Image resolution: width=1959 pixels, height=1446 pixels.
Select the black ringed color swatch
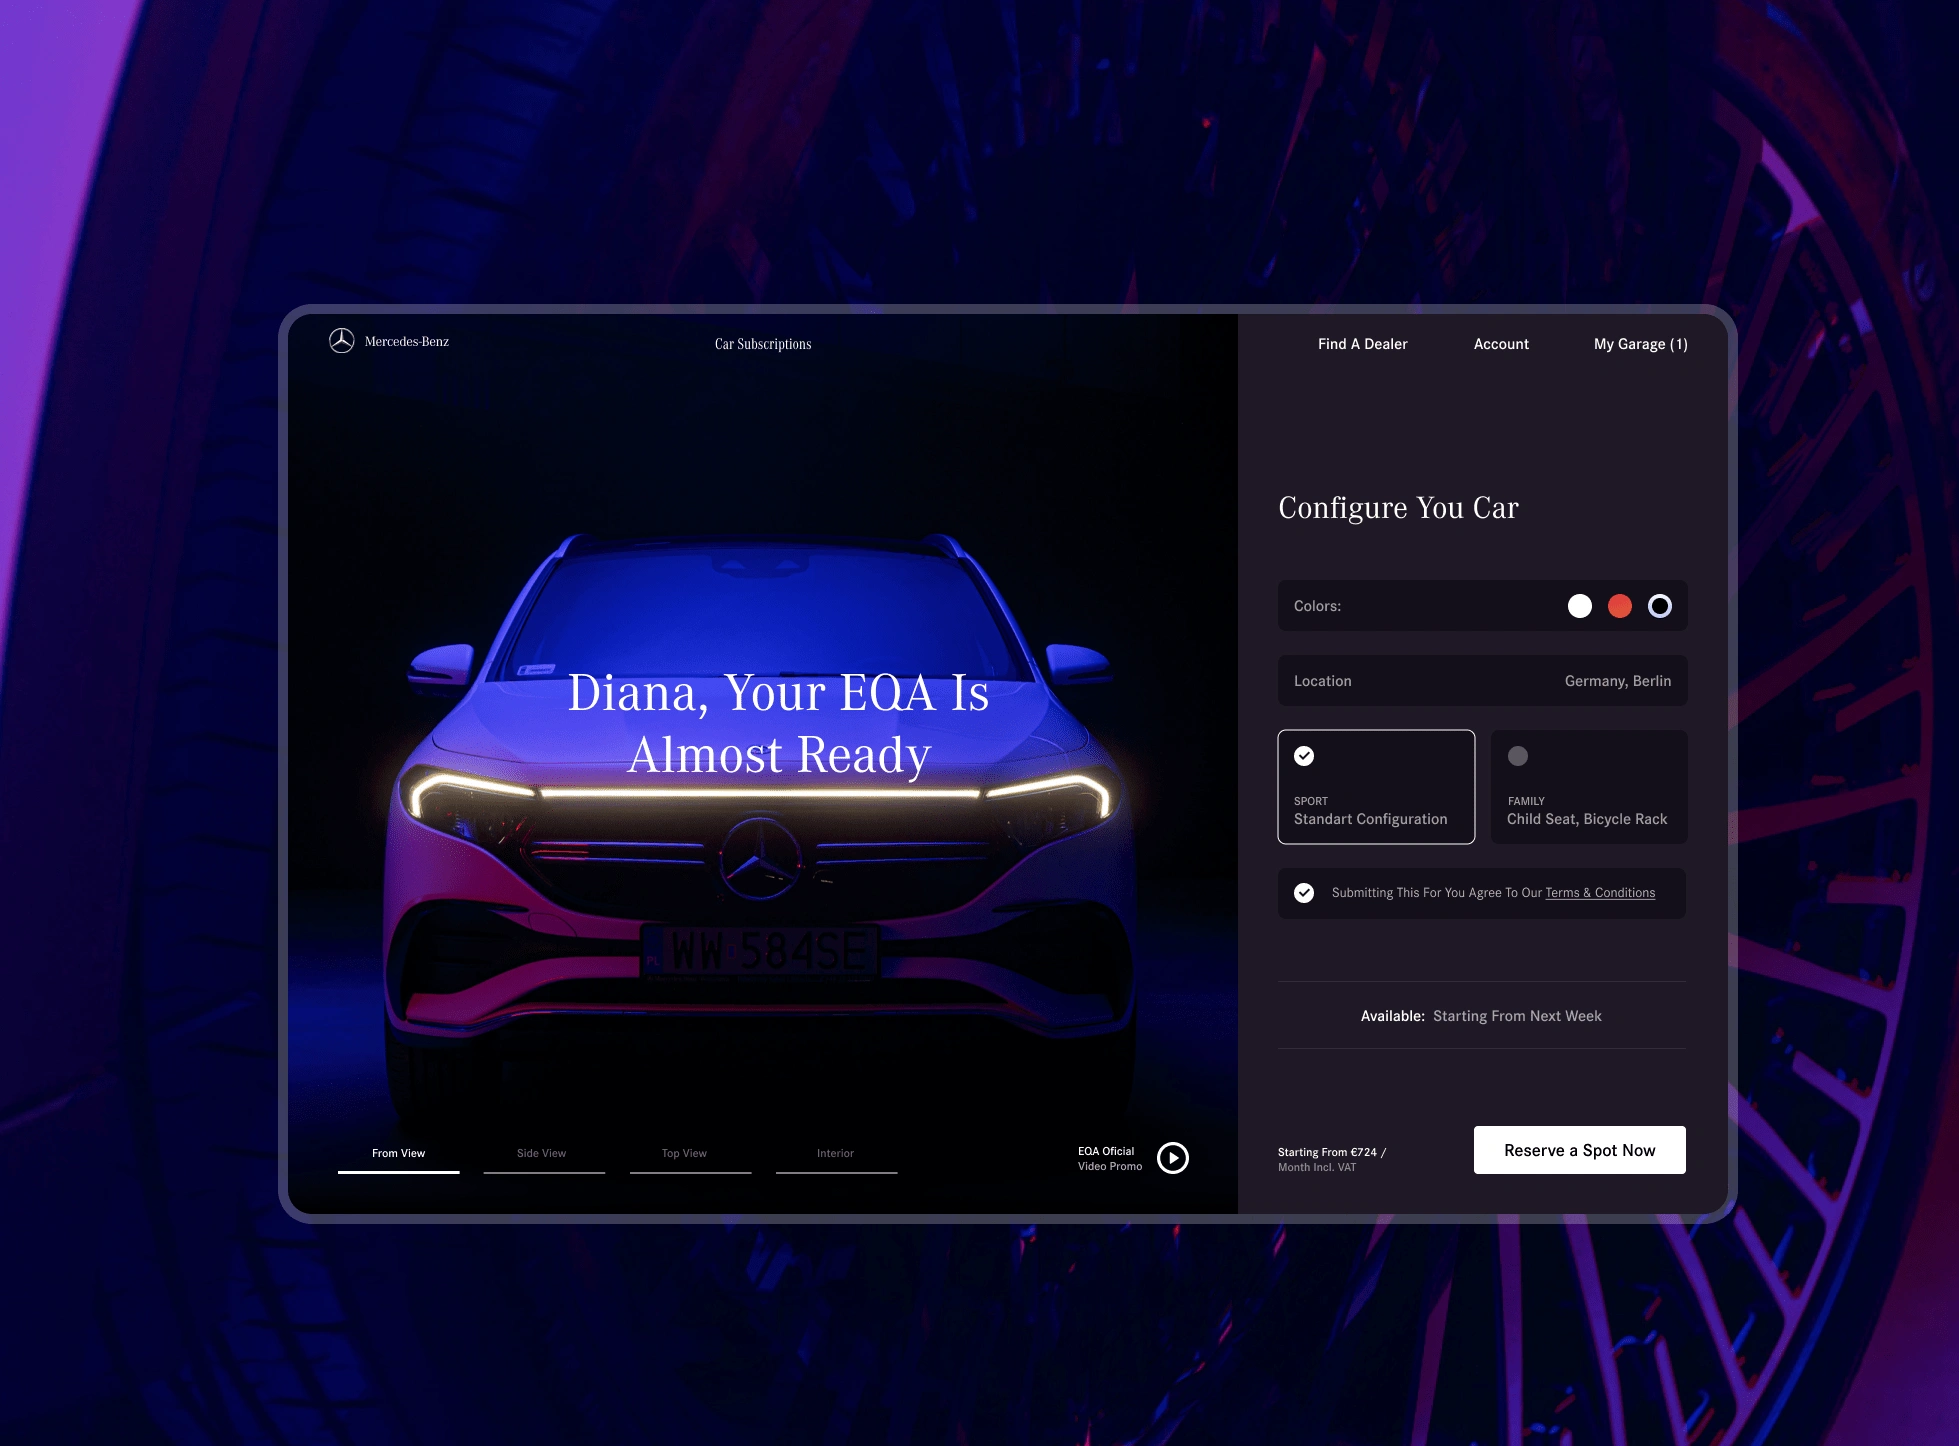point(1660,606)
